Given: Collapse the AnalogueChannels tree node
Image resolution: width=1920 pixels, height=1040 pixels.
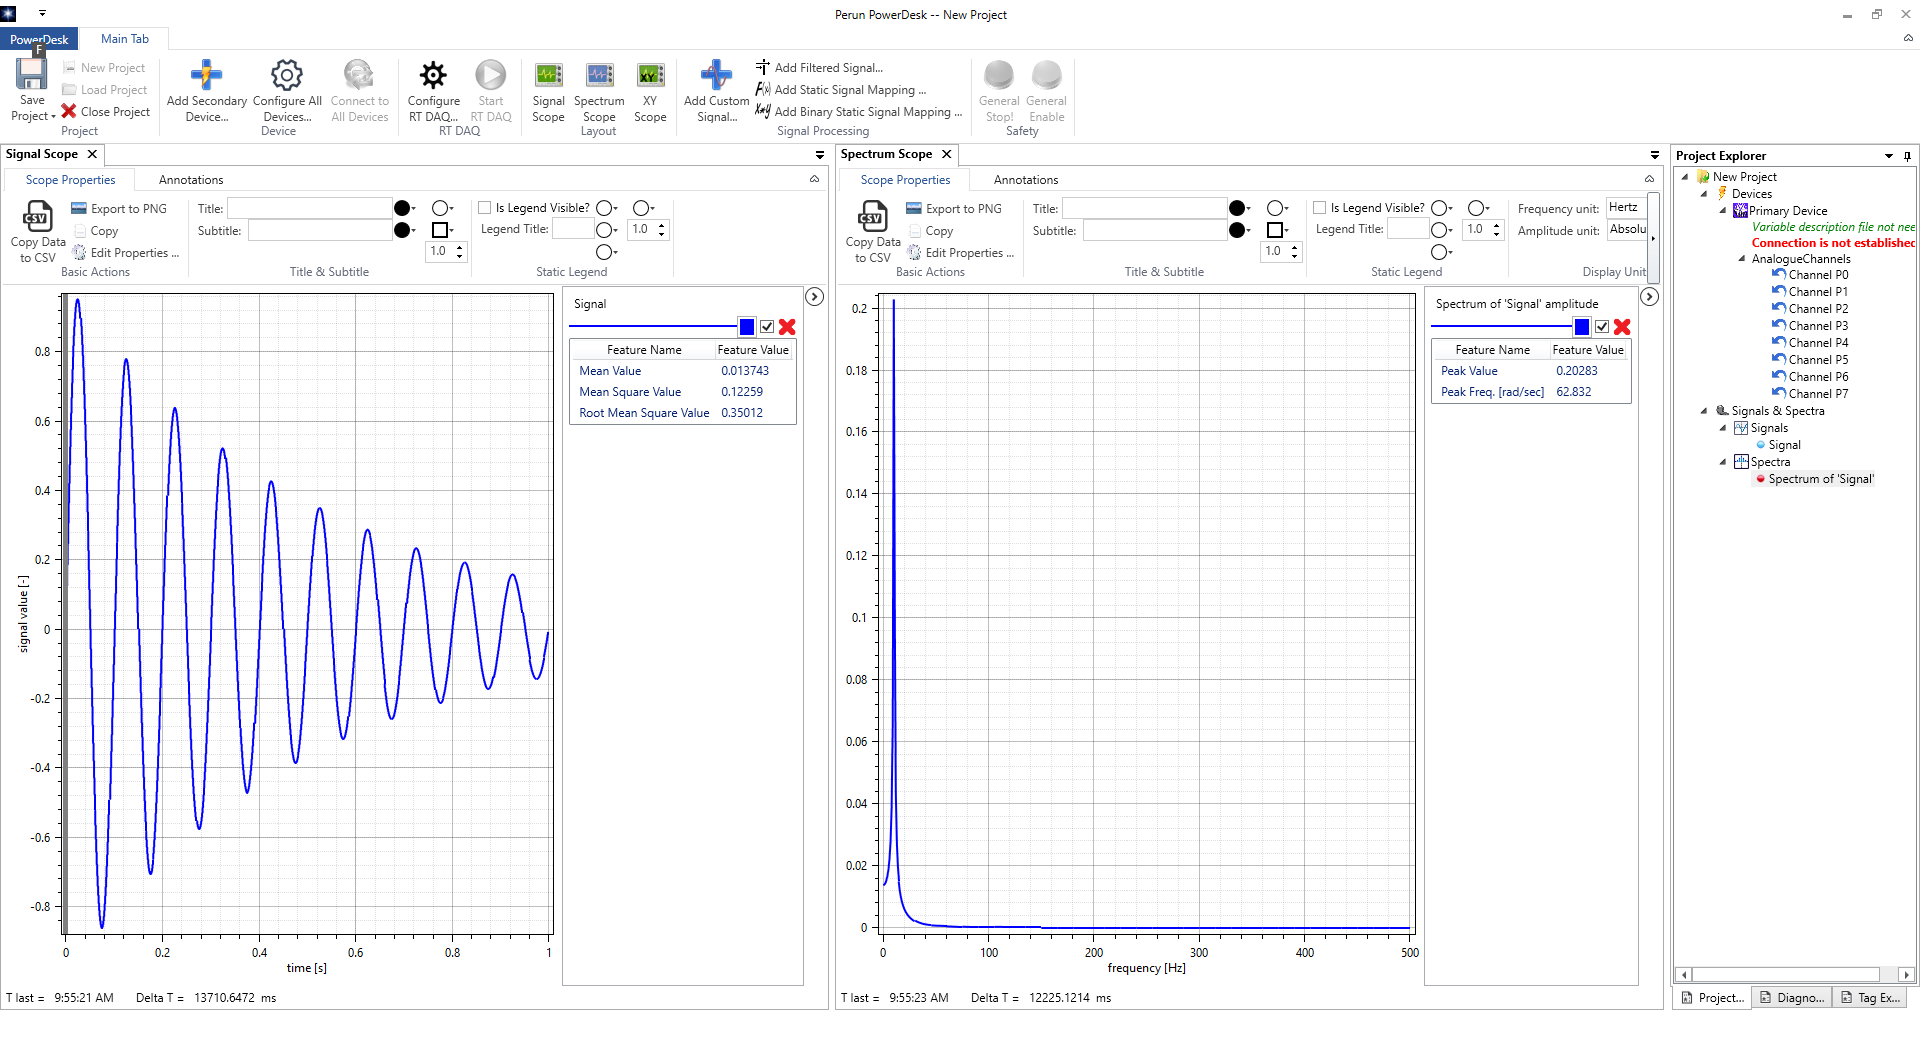Looking at the screenshot, I should pyautogui.click(x=1742, y=259).
